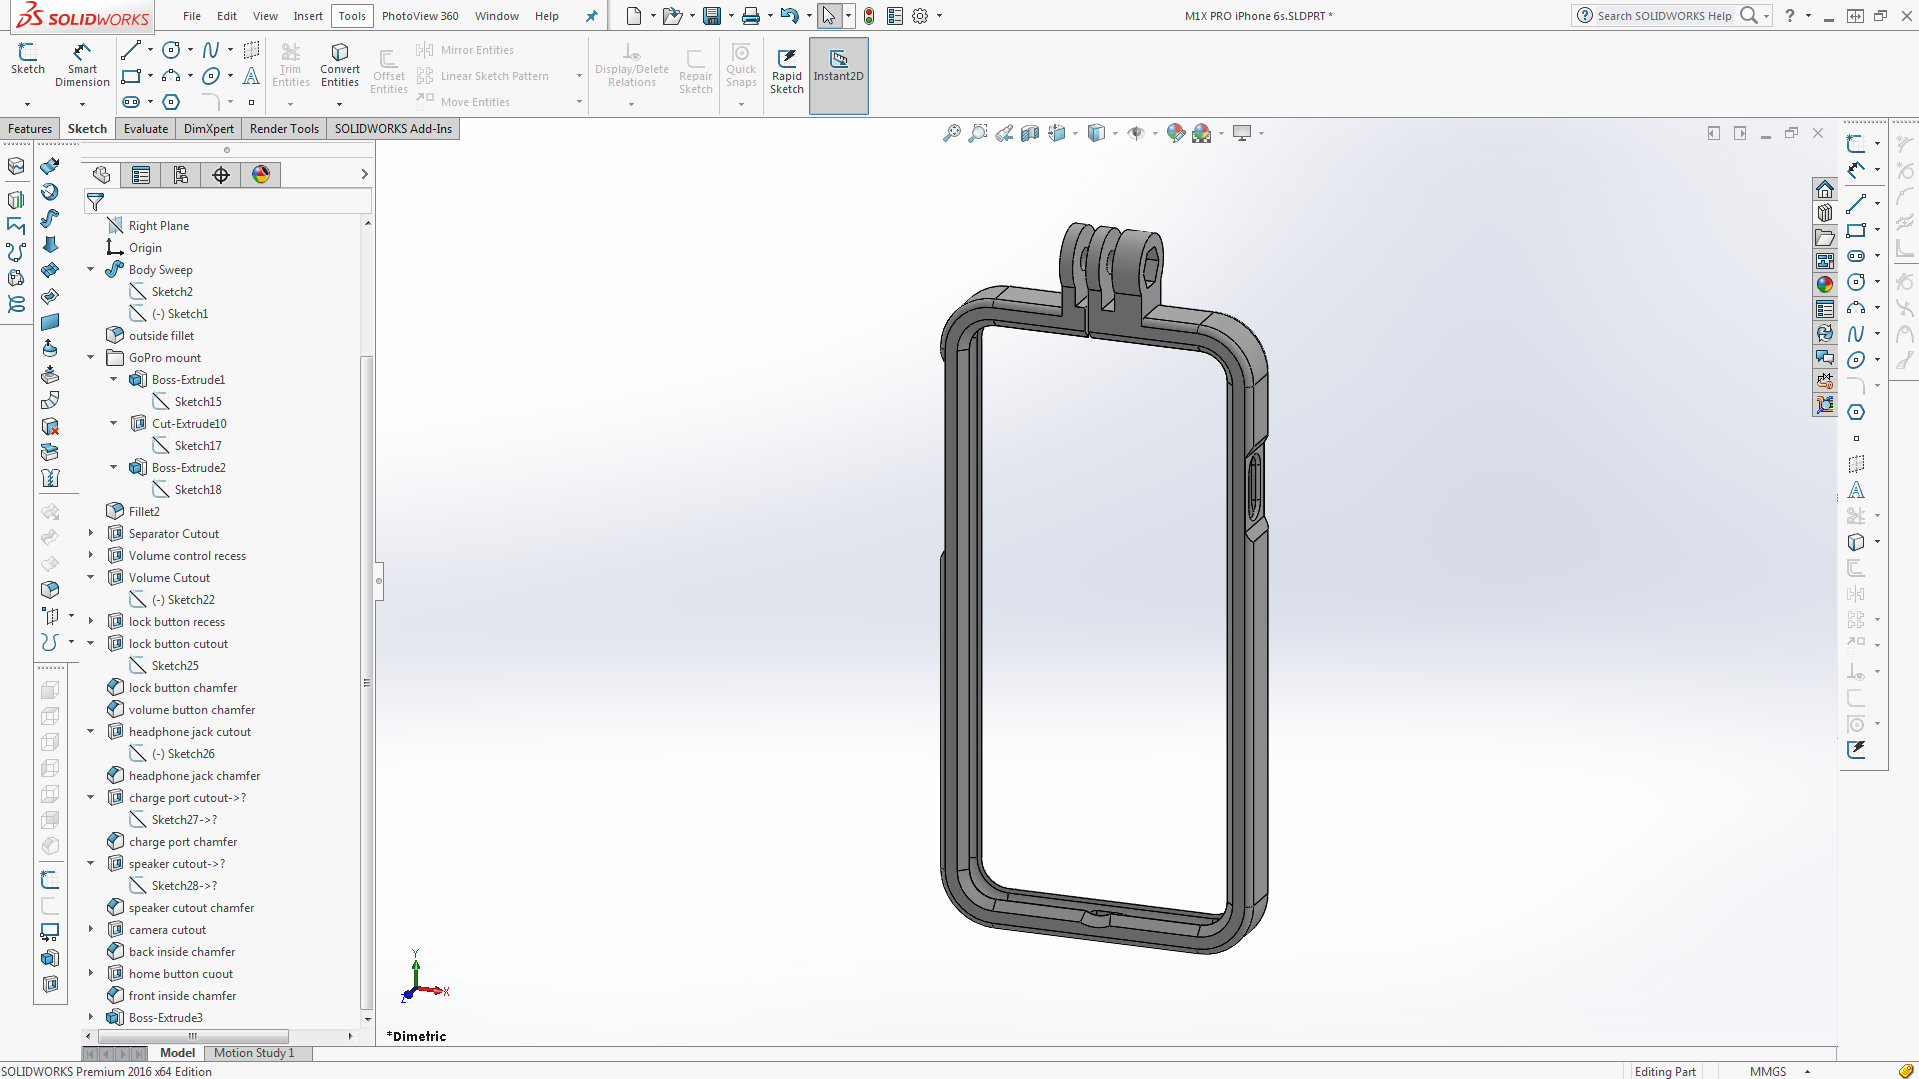Click Rebuild traffic light icon
Viewport: 1919px width, 1079px height.
point(869,16)
